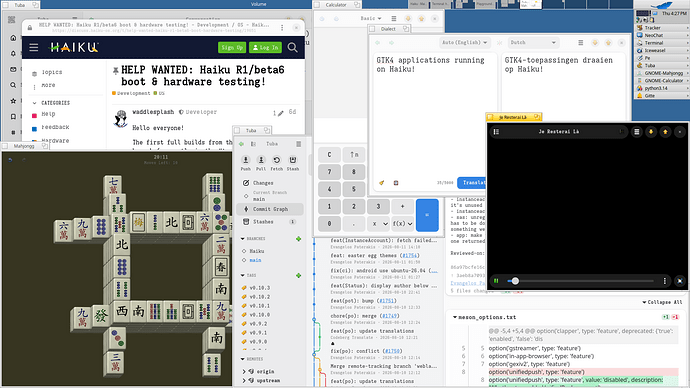This screenshot has height=388, width=690.
Task: Click the edit pencil on waddlesplash's post
Action: 280,113
